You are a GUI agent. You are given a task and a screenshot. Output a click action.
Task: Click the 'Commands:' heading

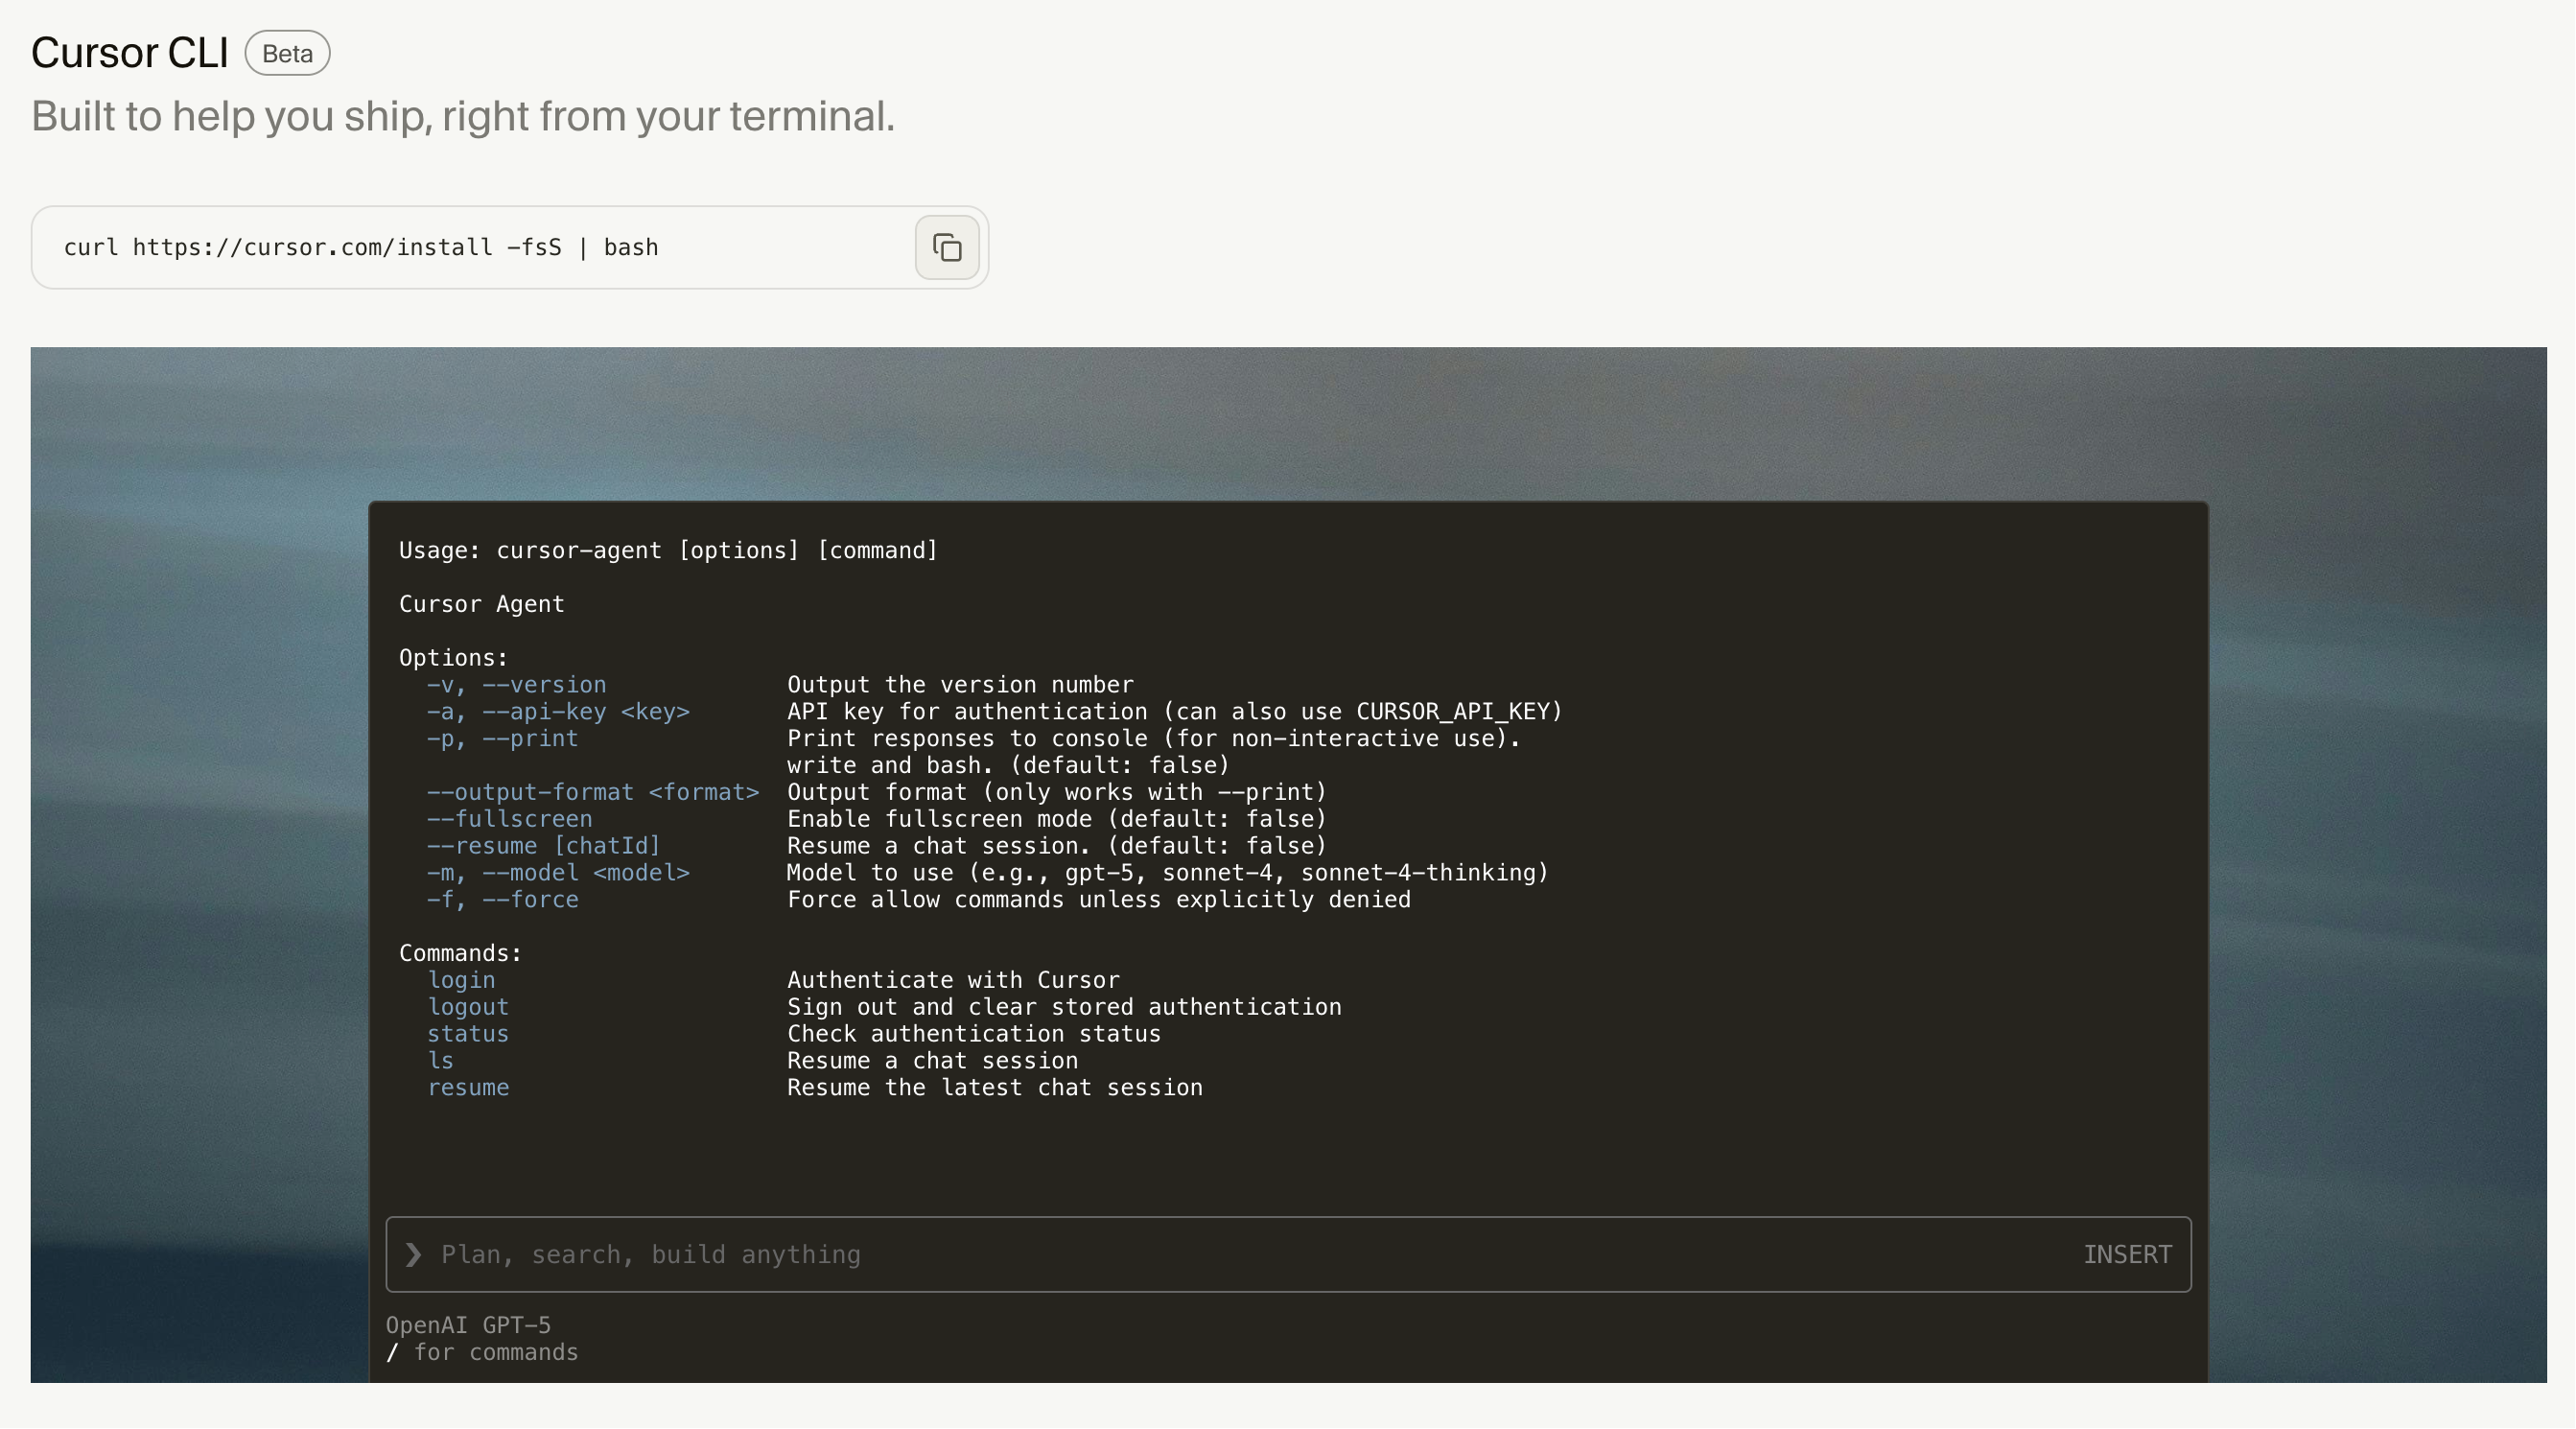tap(461, 953)
